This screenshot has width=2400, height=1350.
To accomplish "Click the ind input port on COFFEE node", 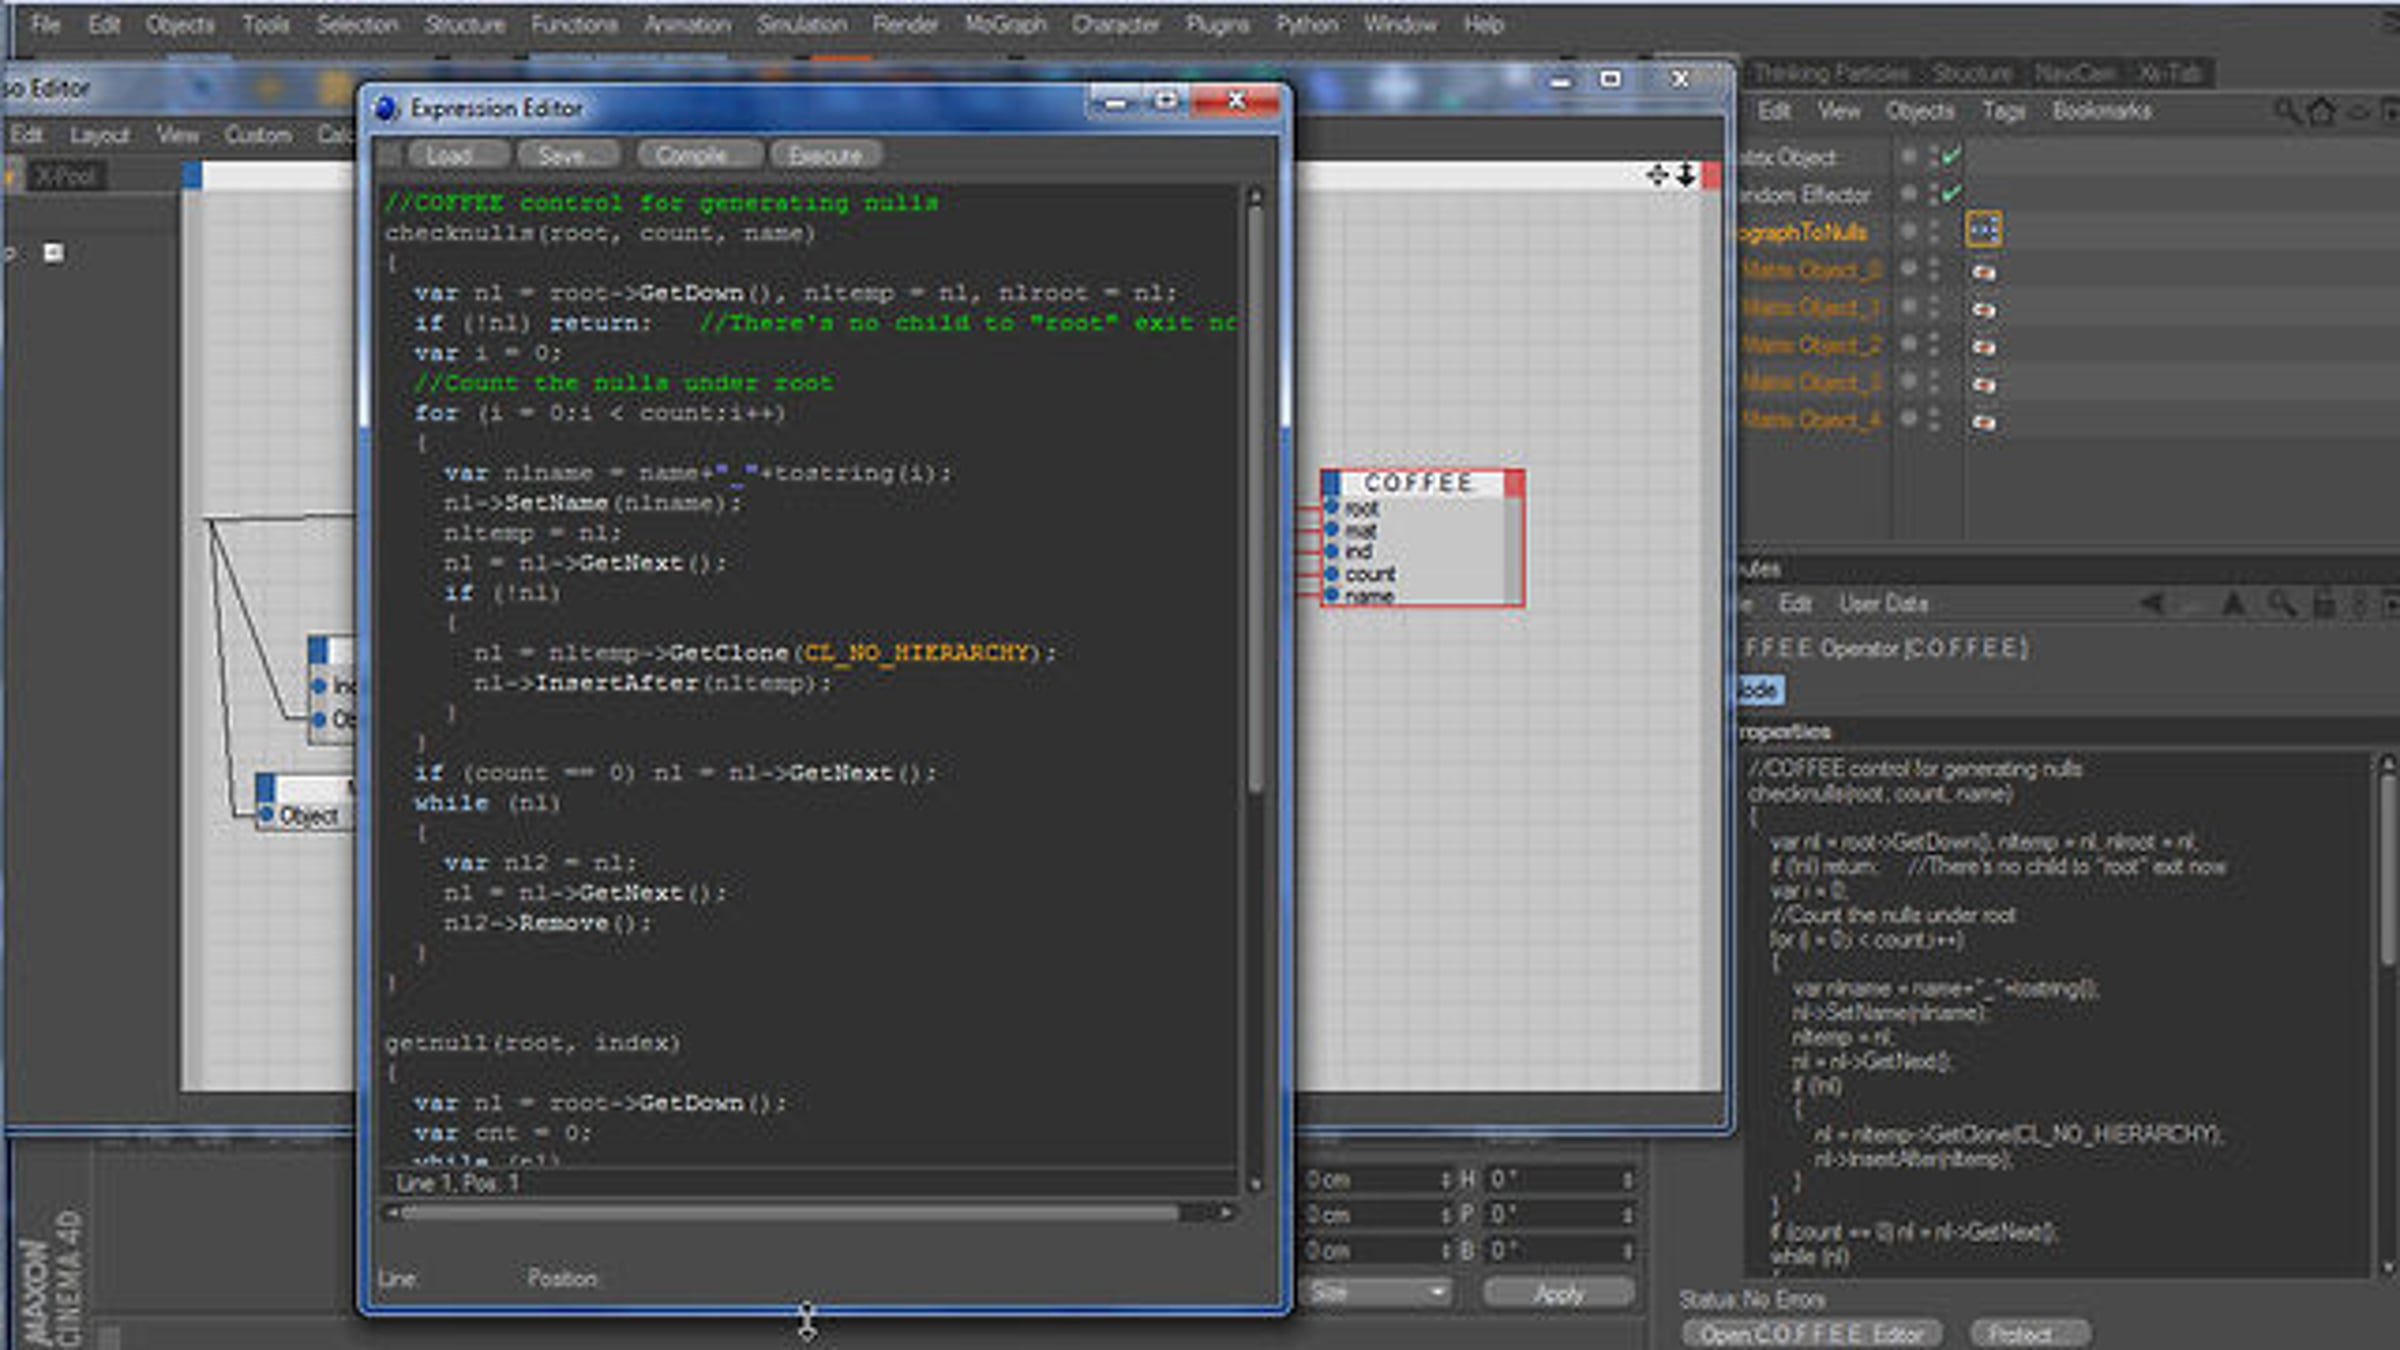I will 1332,551.
